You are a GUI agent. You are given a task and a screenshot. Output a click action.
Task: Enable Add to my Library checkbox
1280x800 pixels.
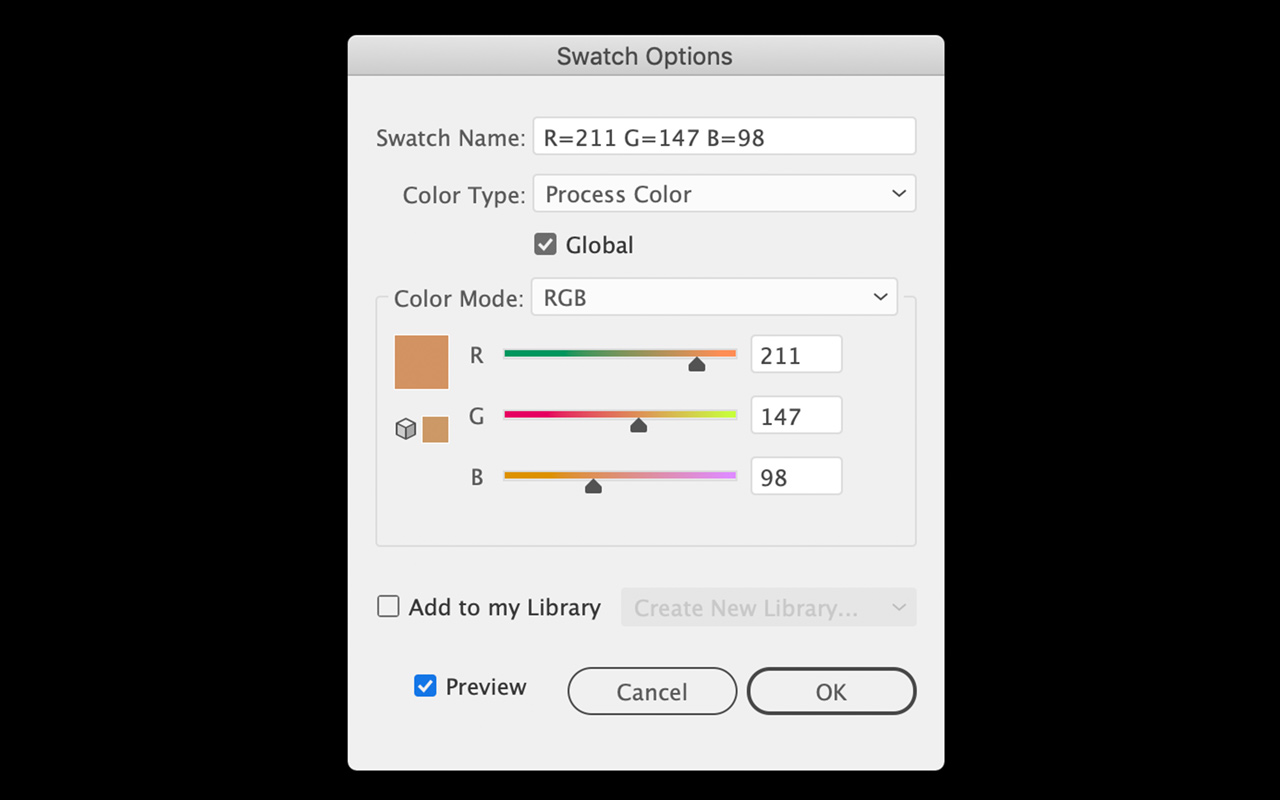tap(388, 606)
